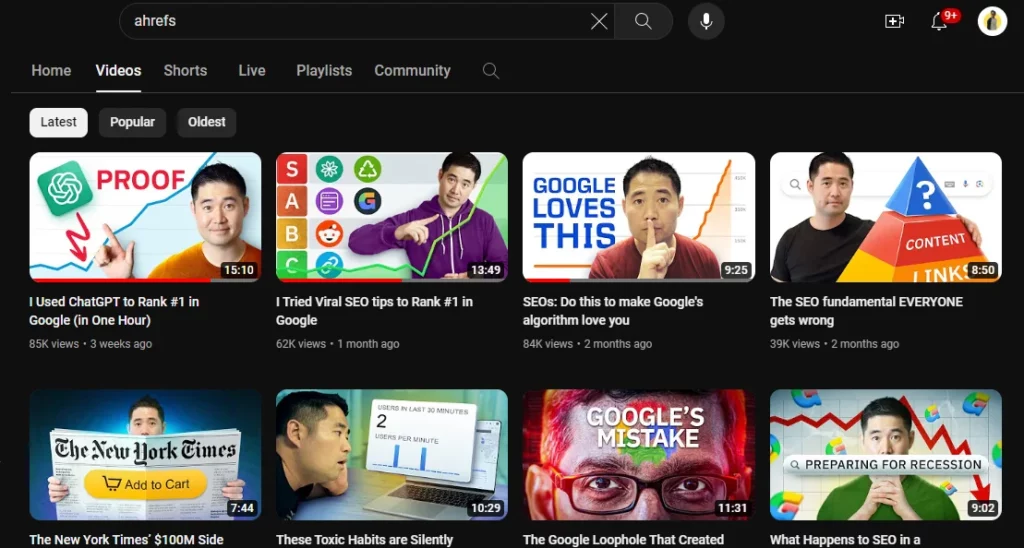The image size is (1024, 548).
Task: Sort videos by Latest
Action: [x=59, y=122]
